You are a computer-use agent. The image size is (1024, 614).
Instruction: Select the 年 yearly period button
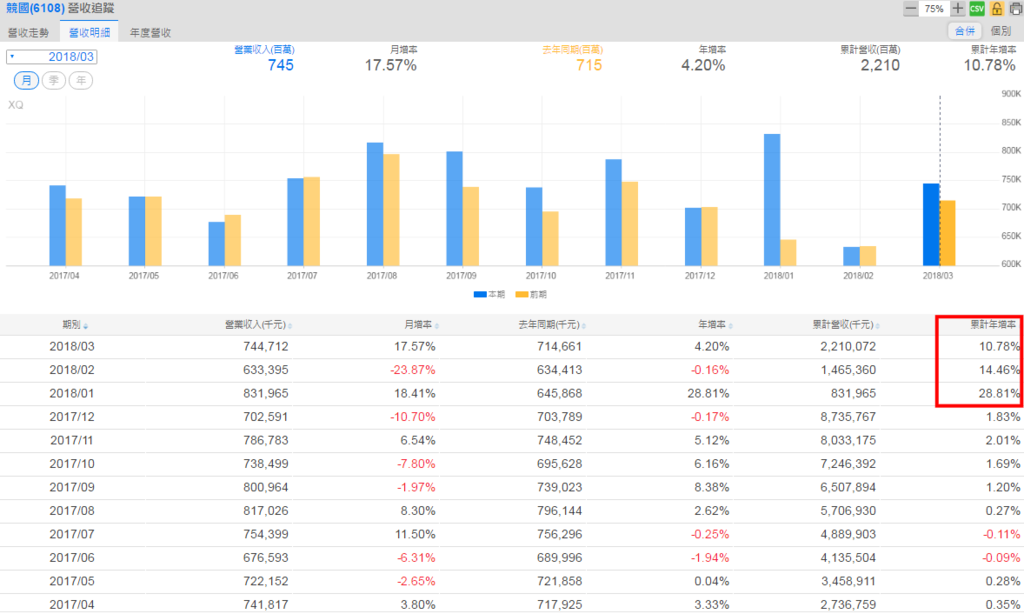click(81, 80)
